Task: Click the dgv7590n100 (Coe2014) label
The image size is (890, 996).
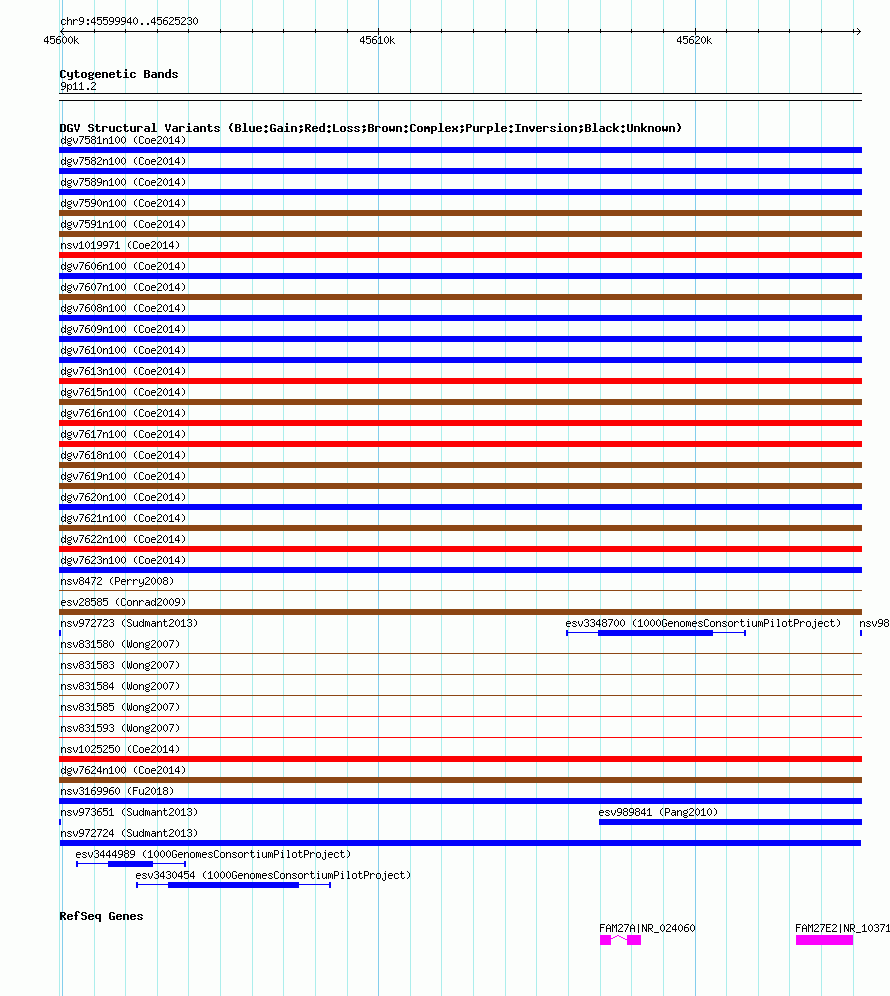Action: [x=123, y=203]
